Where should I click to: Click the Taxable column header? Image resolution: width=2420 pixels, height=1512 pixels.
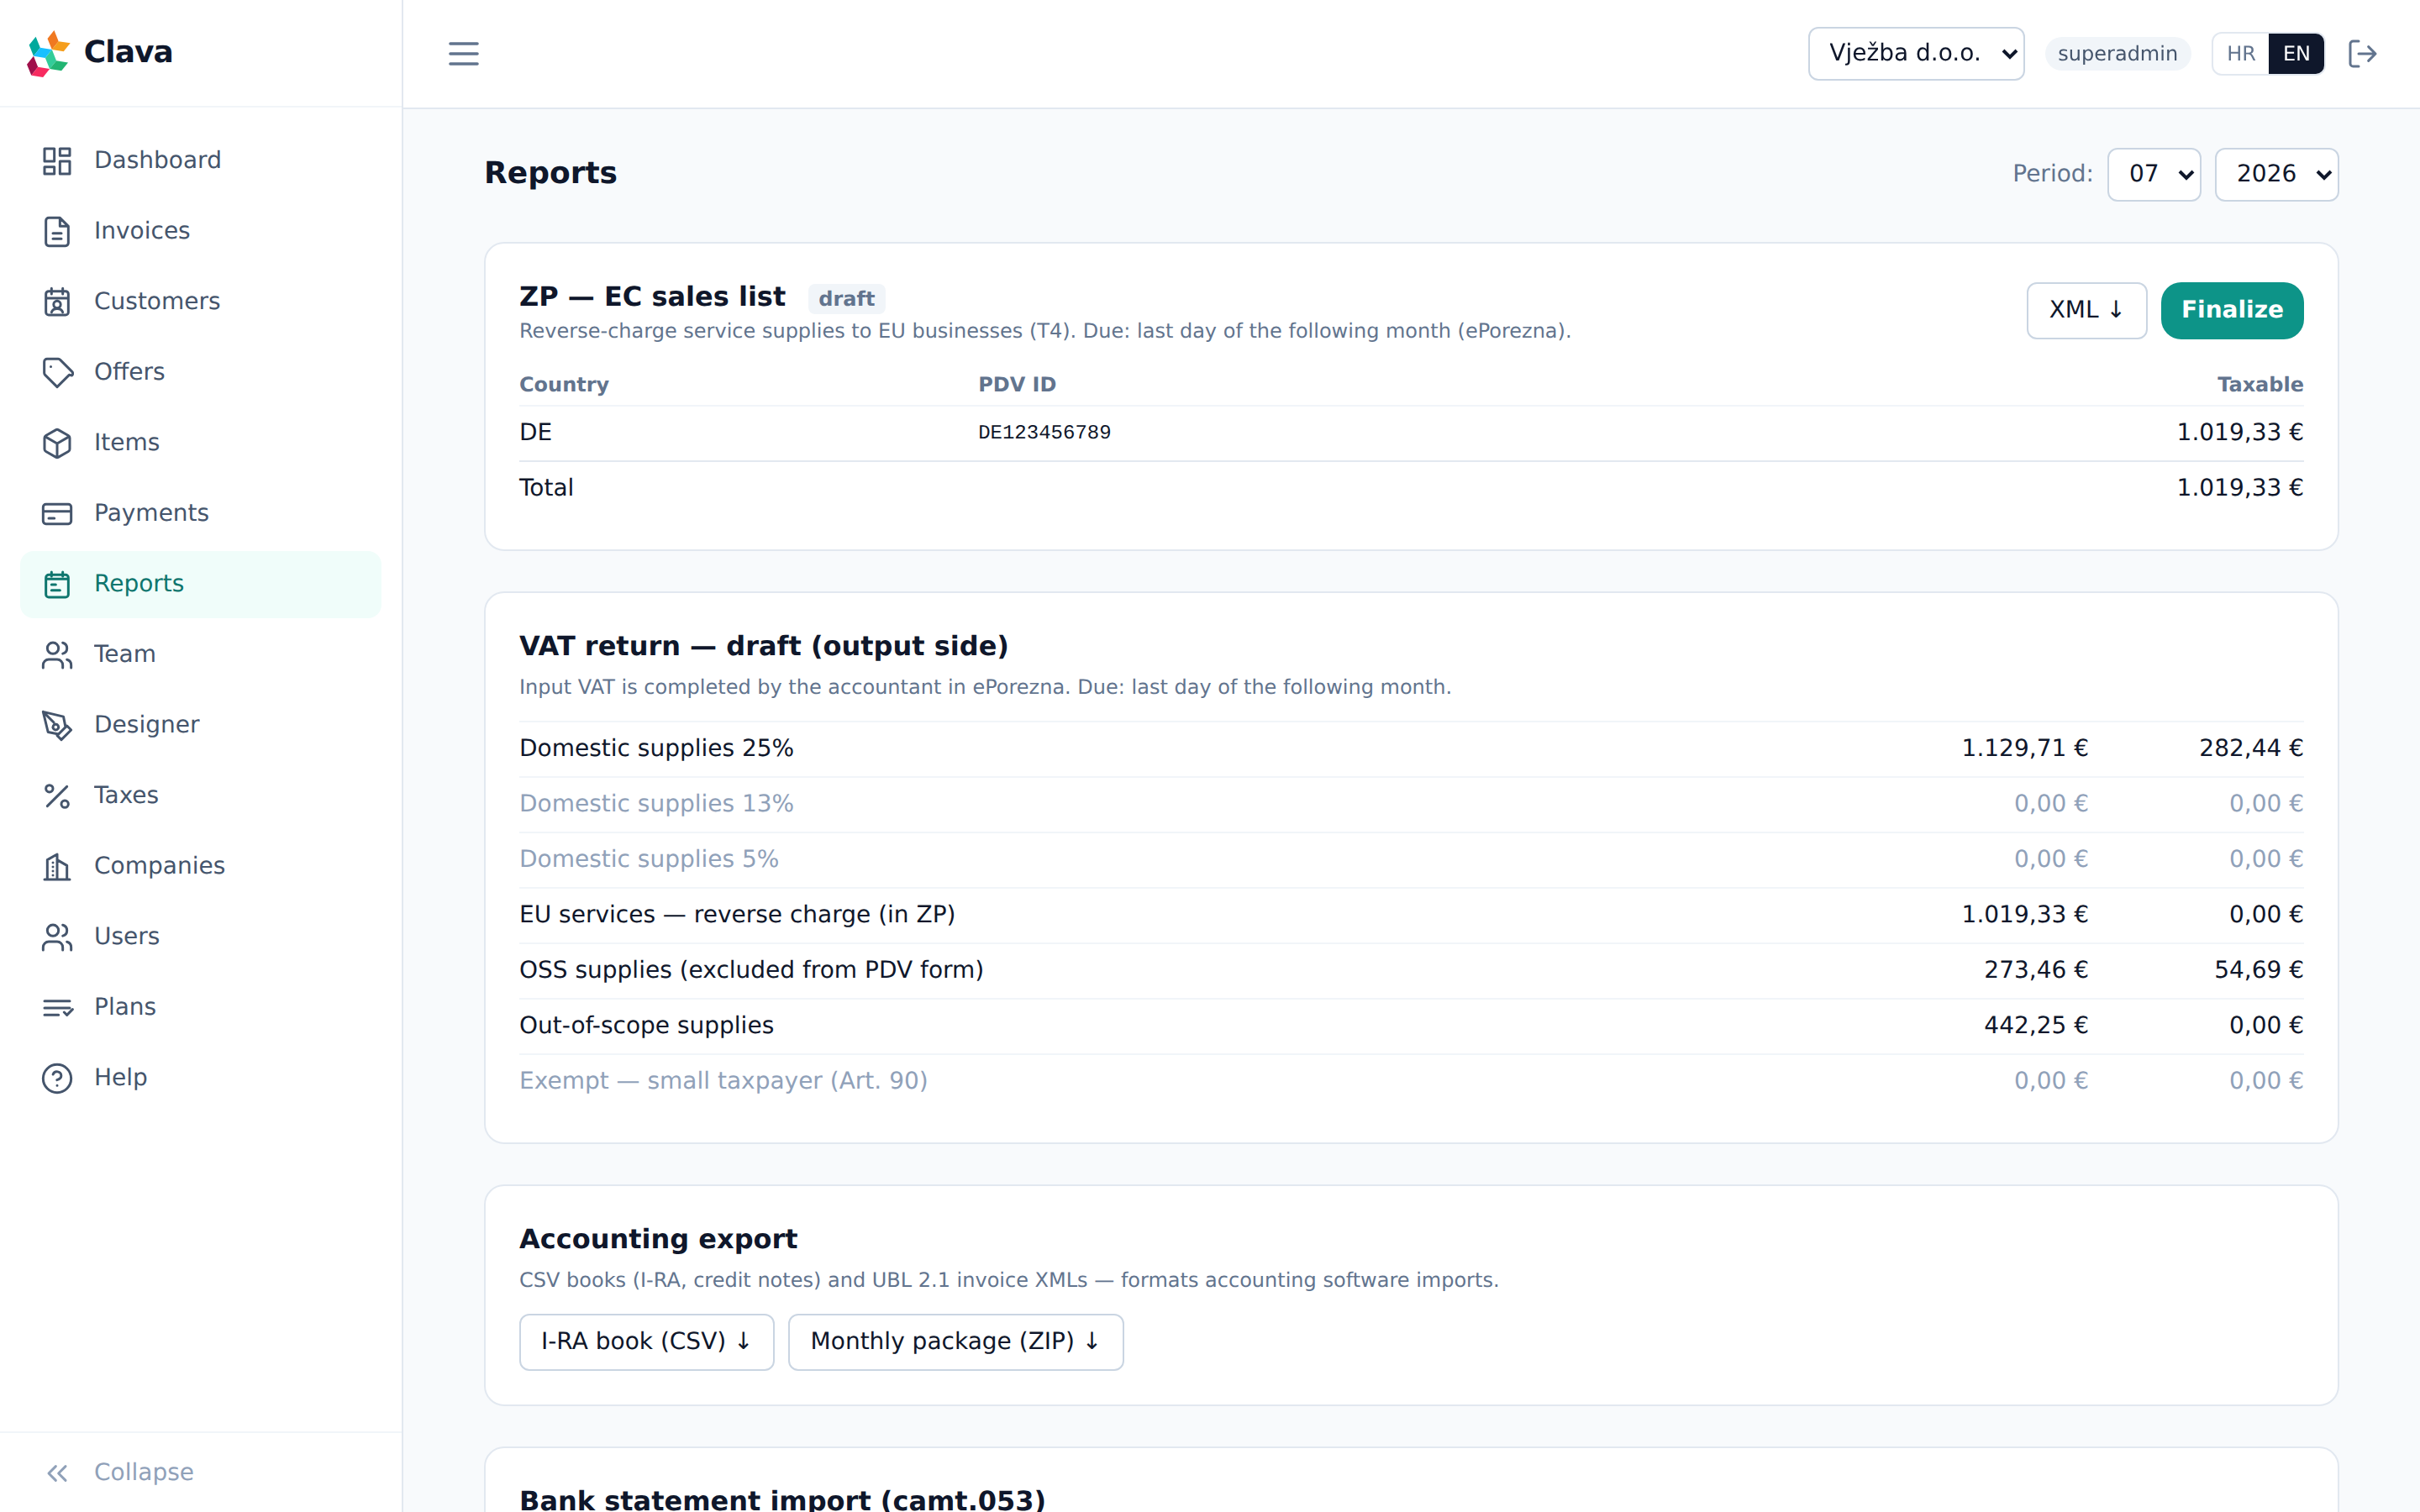2260,385
